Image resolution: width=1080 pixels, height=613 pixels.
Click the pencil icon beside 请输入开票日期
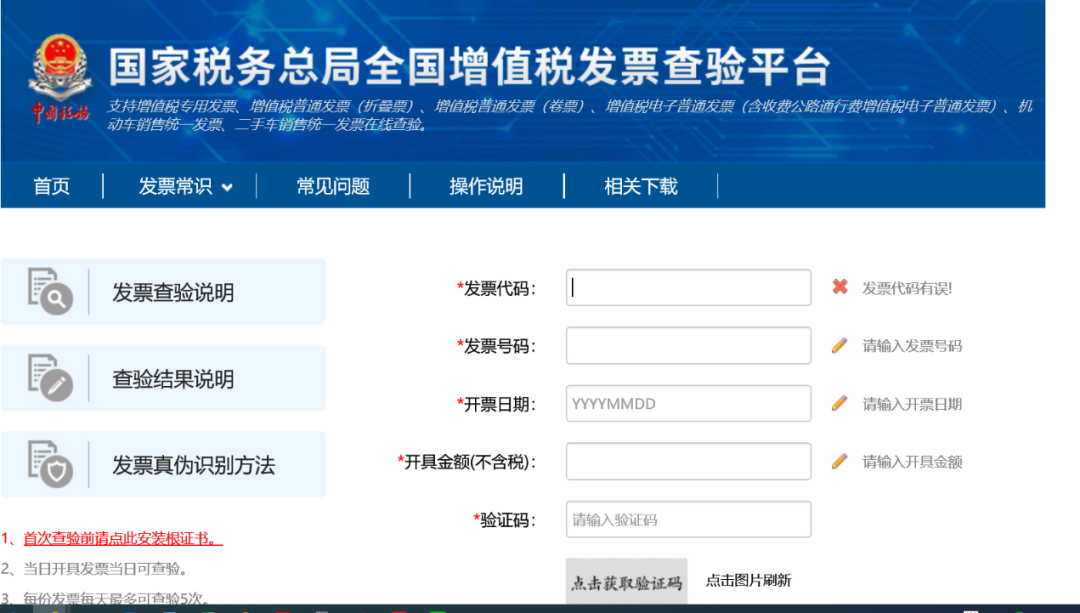840,403
